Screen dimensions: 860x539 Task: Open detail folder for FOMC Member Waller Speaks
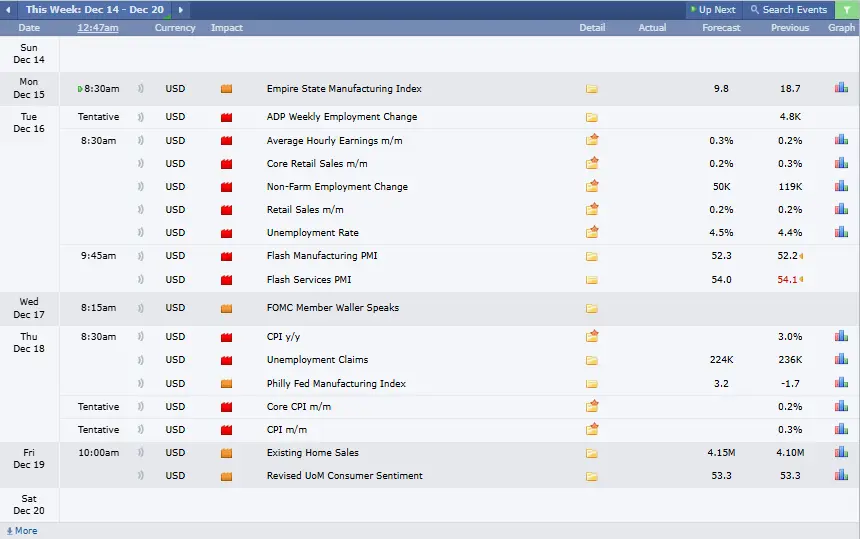coord(591,309)
